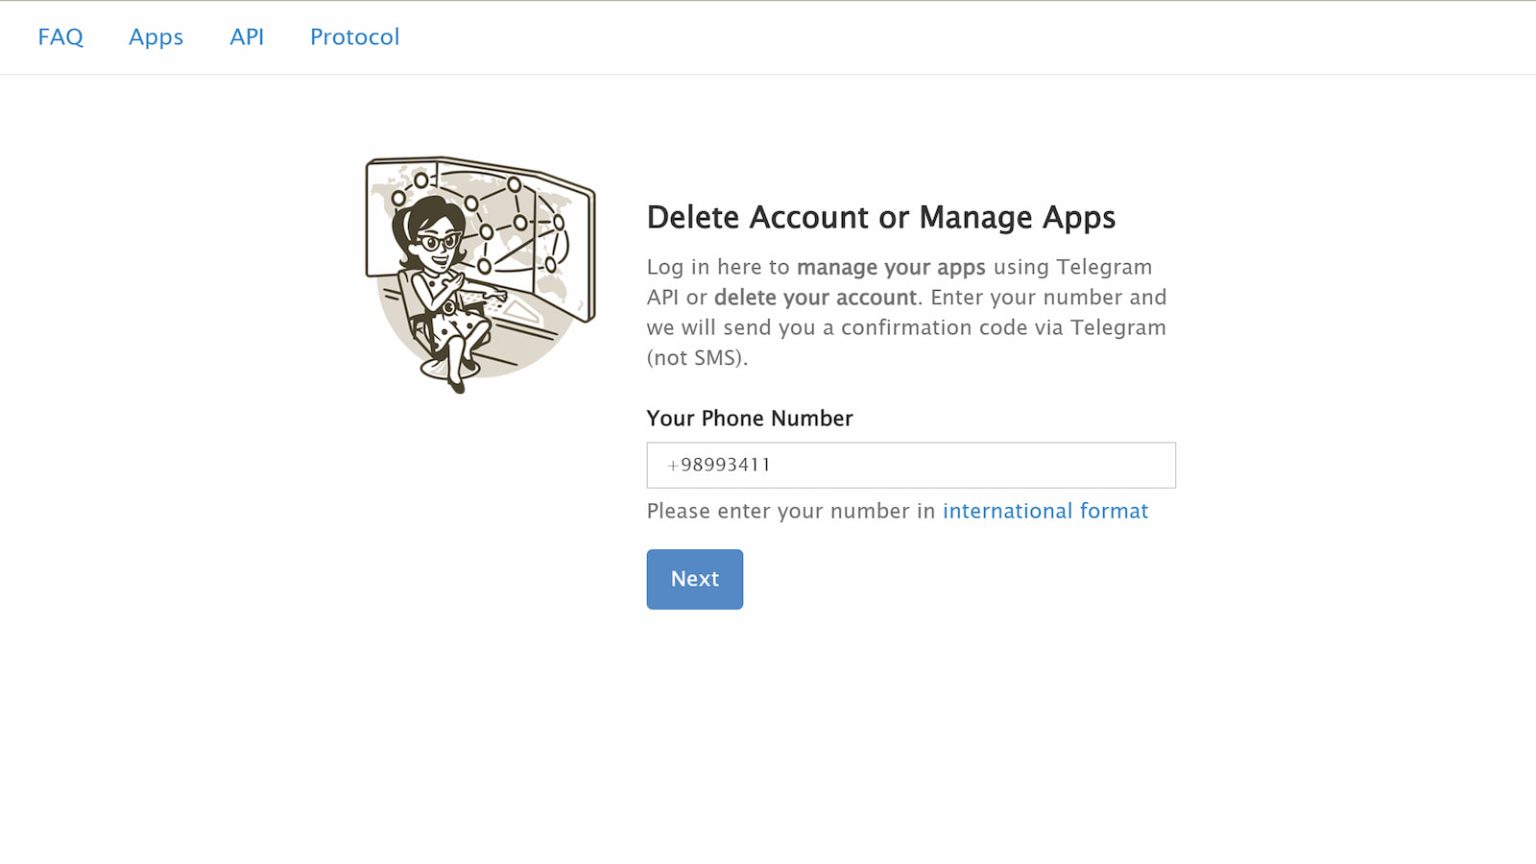Click the Delete Account or Manage Apps heading
The height and width of the screenshot is (864, 1536).
pos(880,217)
